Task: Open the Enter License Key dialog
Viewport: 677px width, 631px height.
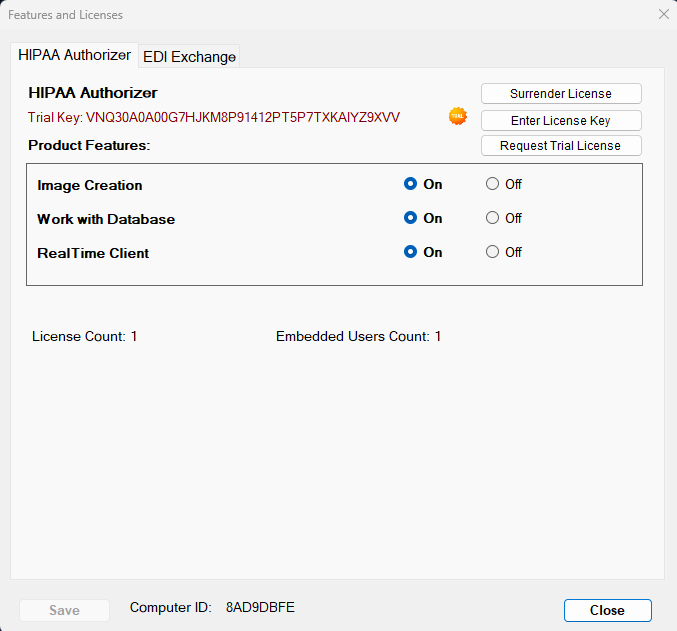Action: [x=561, y=120]
